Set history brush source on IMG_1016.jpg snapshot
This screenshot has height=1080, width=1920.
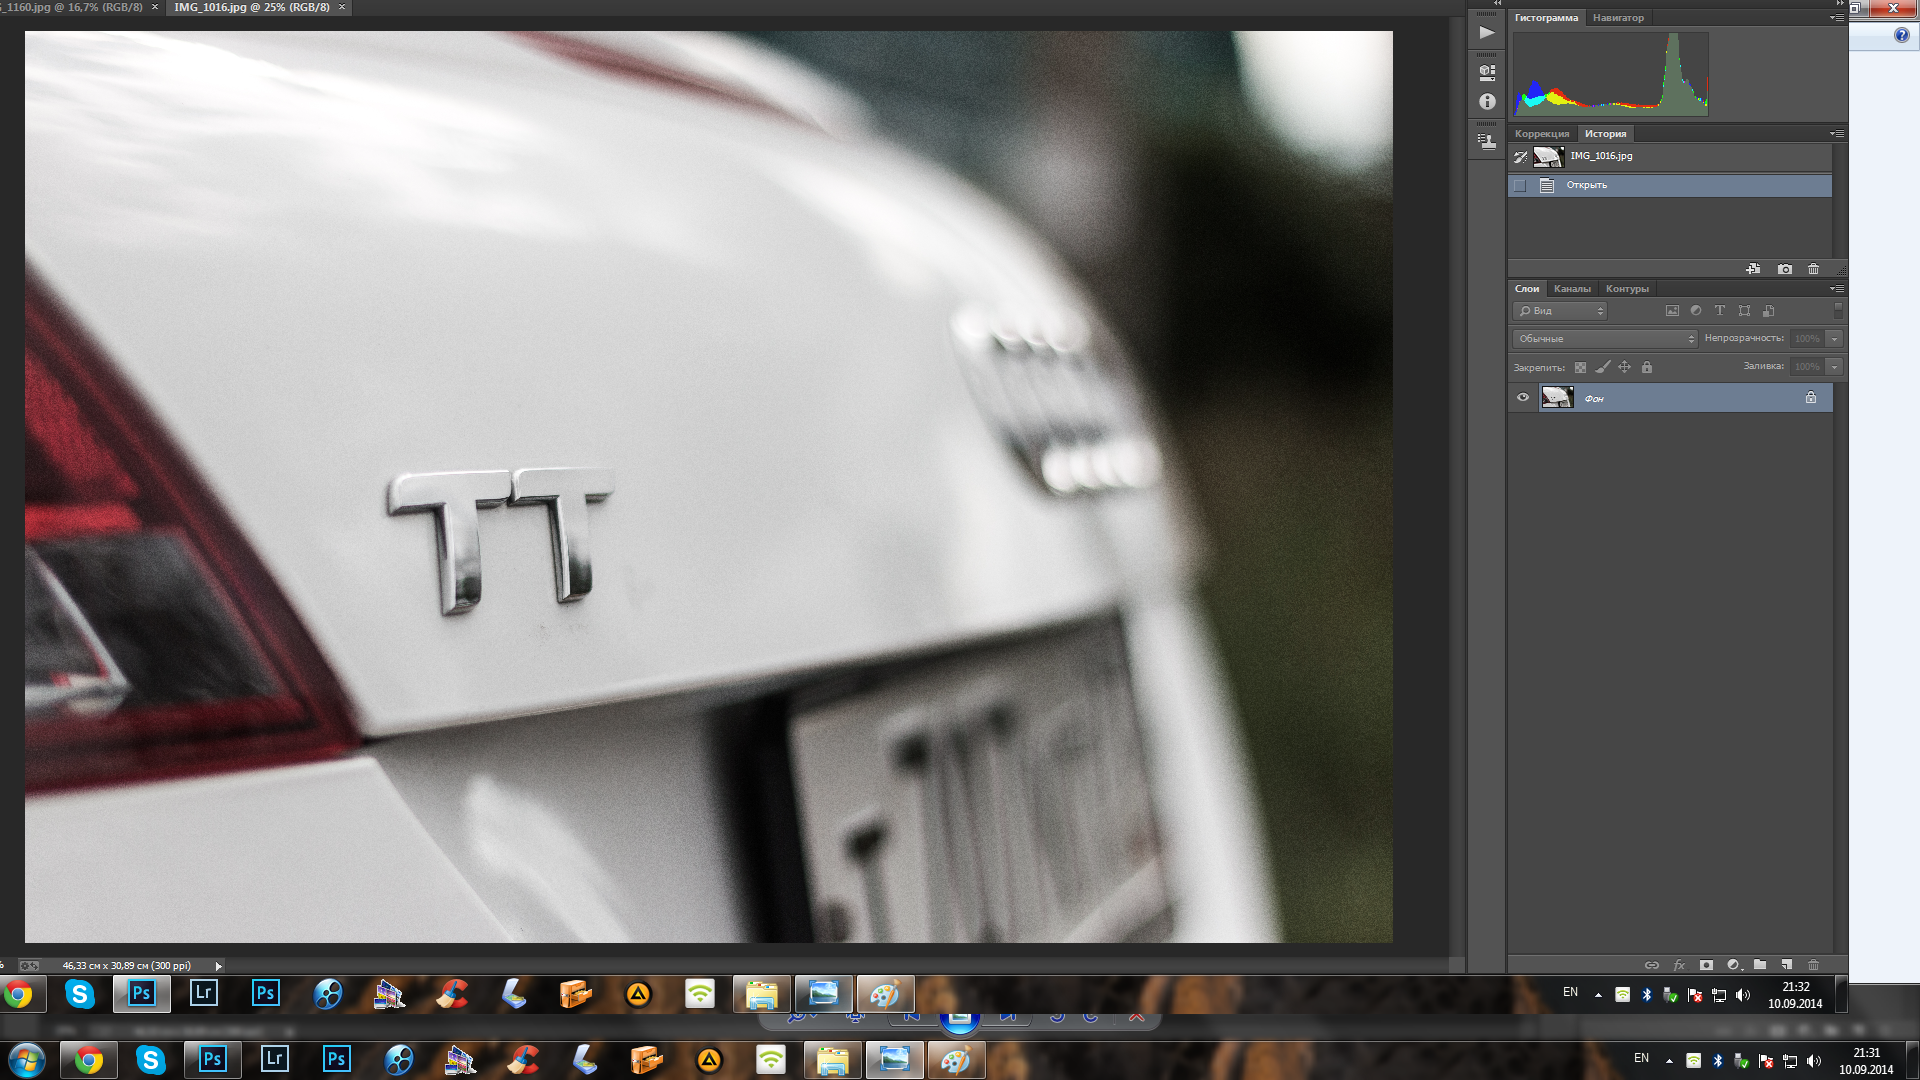[1520, 156]
